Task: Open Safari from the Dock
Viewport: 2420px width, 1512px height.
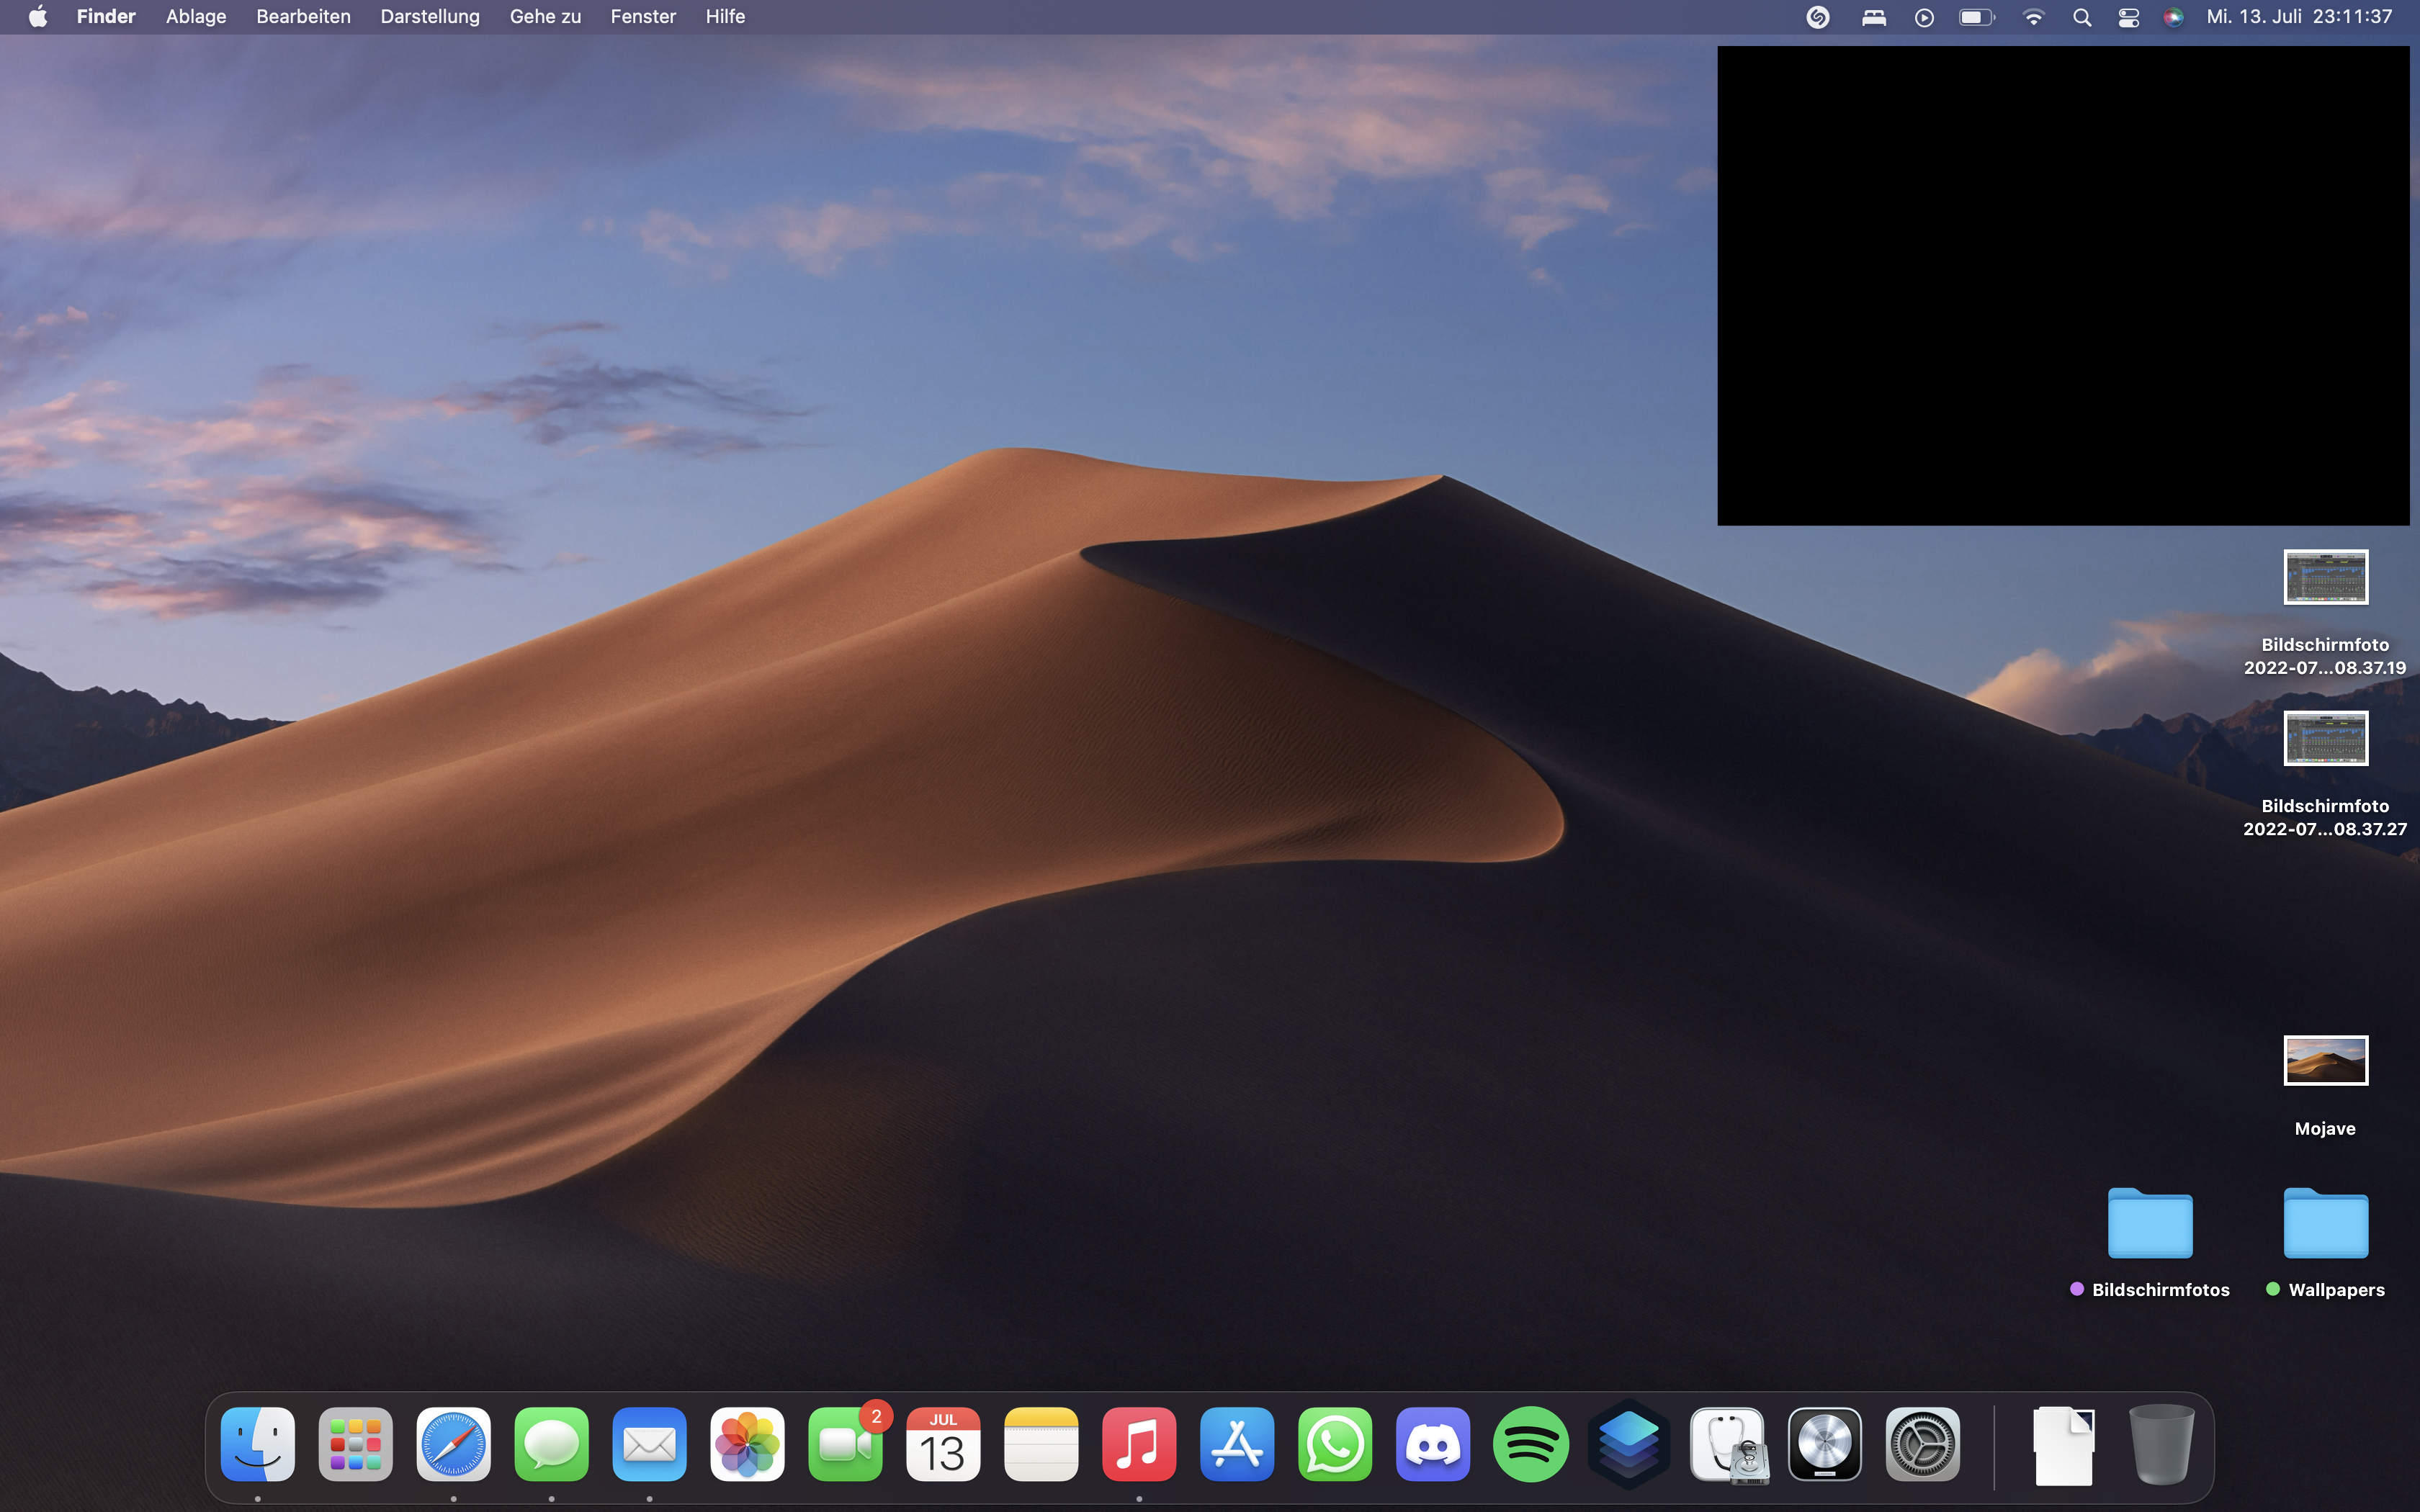Action: [x=453, y=1445]
